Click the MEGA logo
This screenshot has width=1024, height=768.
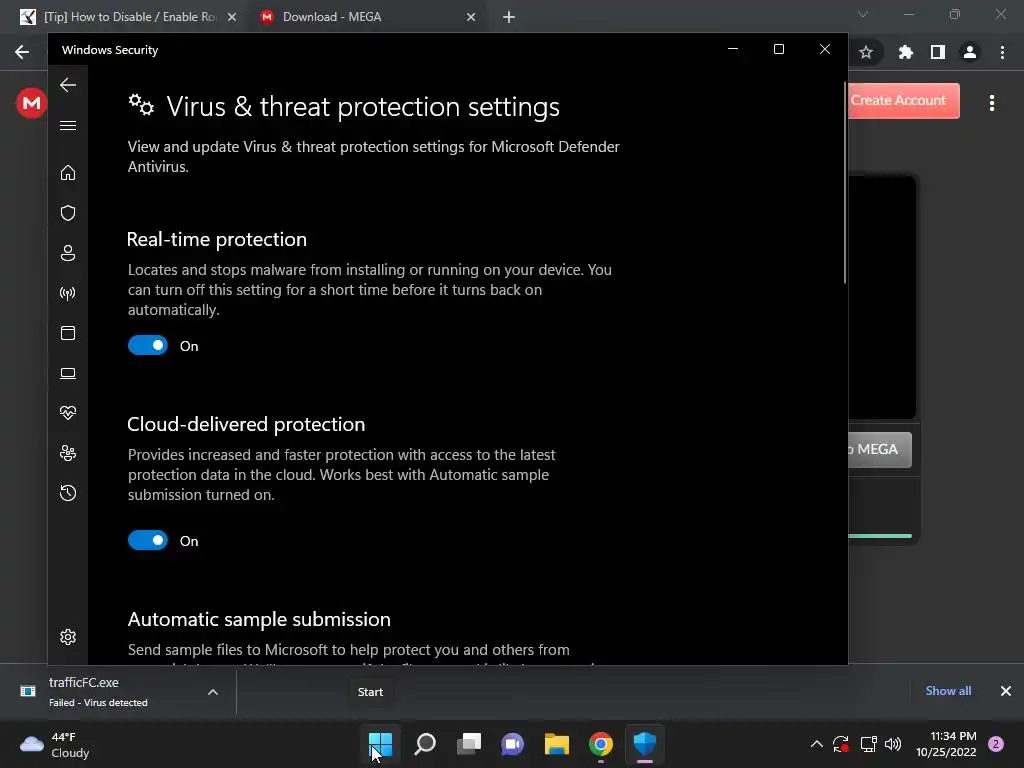click(31, 103)
